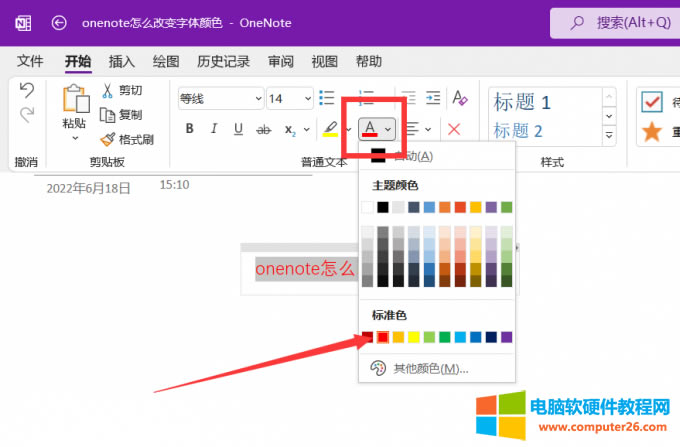Toggle Bold formatting
This screenshot has width=680, height=447.
188,129
